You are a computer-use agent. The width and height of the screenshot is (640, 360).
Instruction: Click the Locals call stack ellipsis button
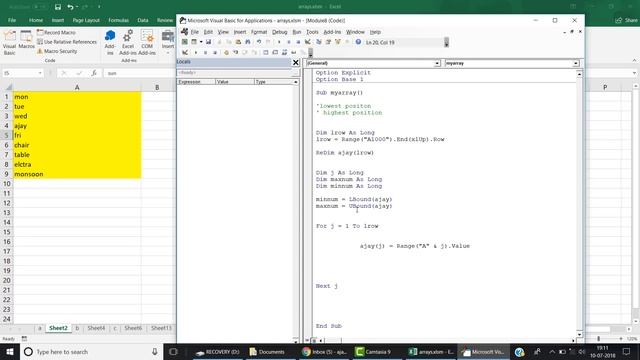point(296,72)
